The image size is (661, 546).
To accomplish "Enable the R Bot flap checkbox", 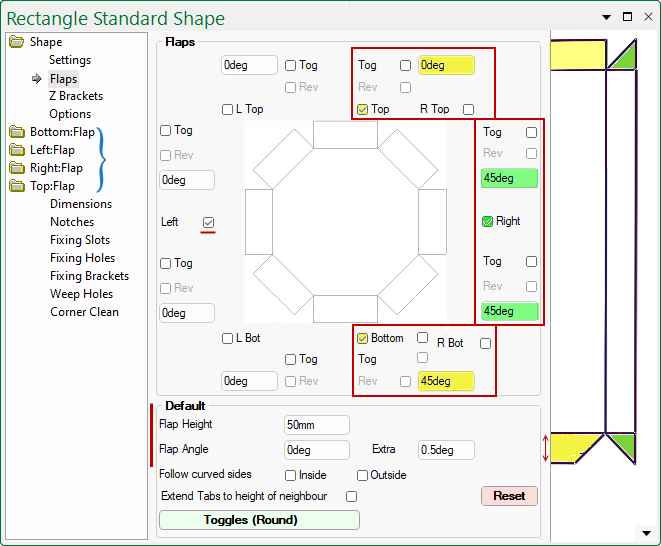I will pyautogui.click(x=485, y=344).
